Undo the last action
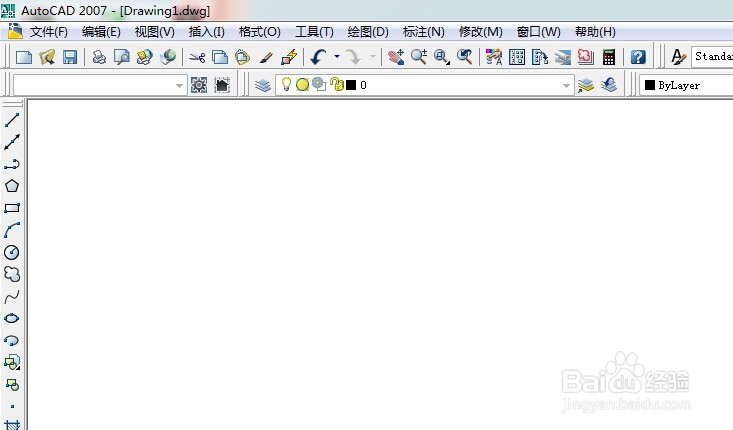This screenshot has height=430, width=733. 319,57
